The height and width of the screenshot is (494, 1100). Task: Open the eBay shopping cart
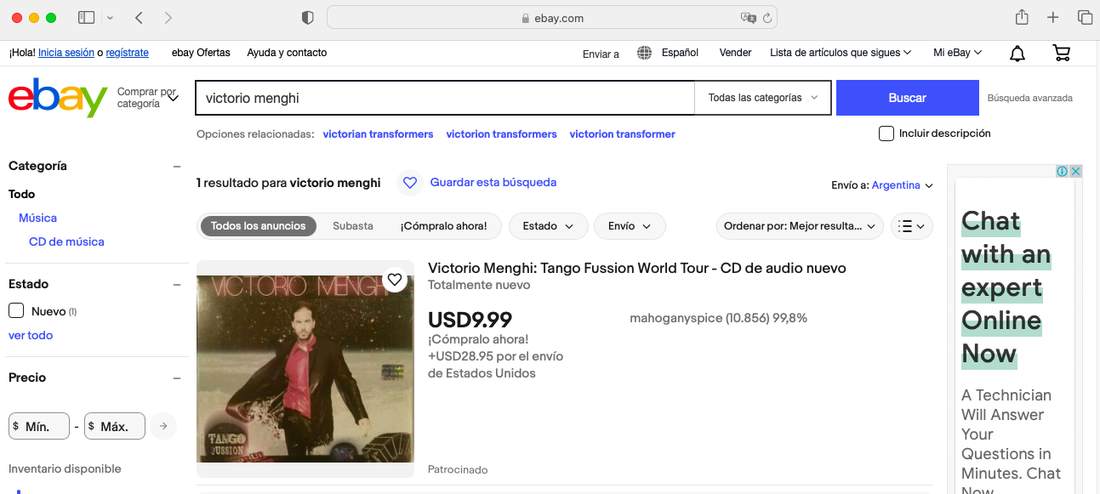tap(1061, 53)
